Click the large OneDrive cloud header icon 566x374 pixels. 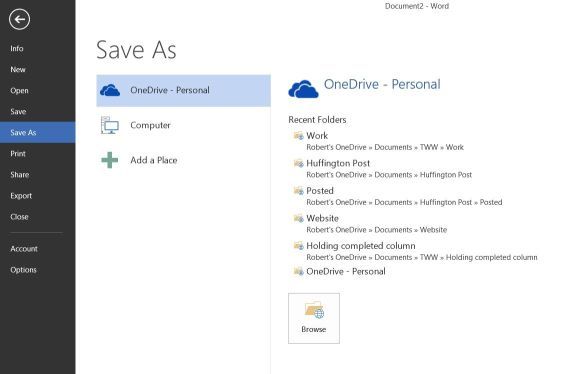point(303,89)
